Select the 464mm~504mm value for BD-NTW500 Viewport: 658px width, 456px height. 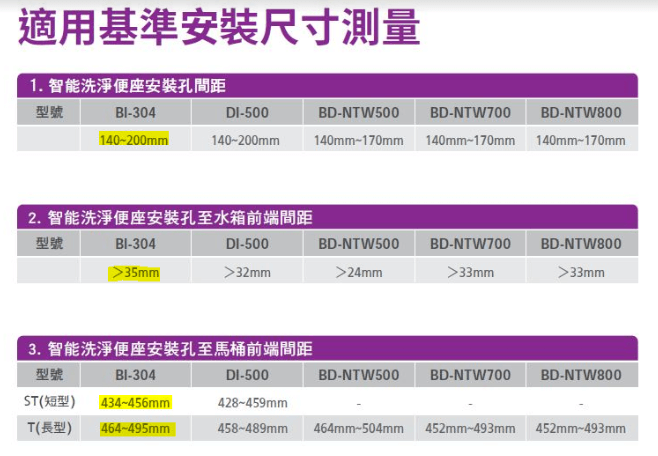coord(359,428)
